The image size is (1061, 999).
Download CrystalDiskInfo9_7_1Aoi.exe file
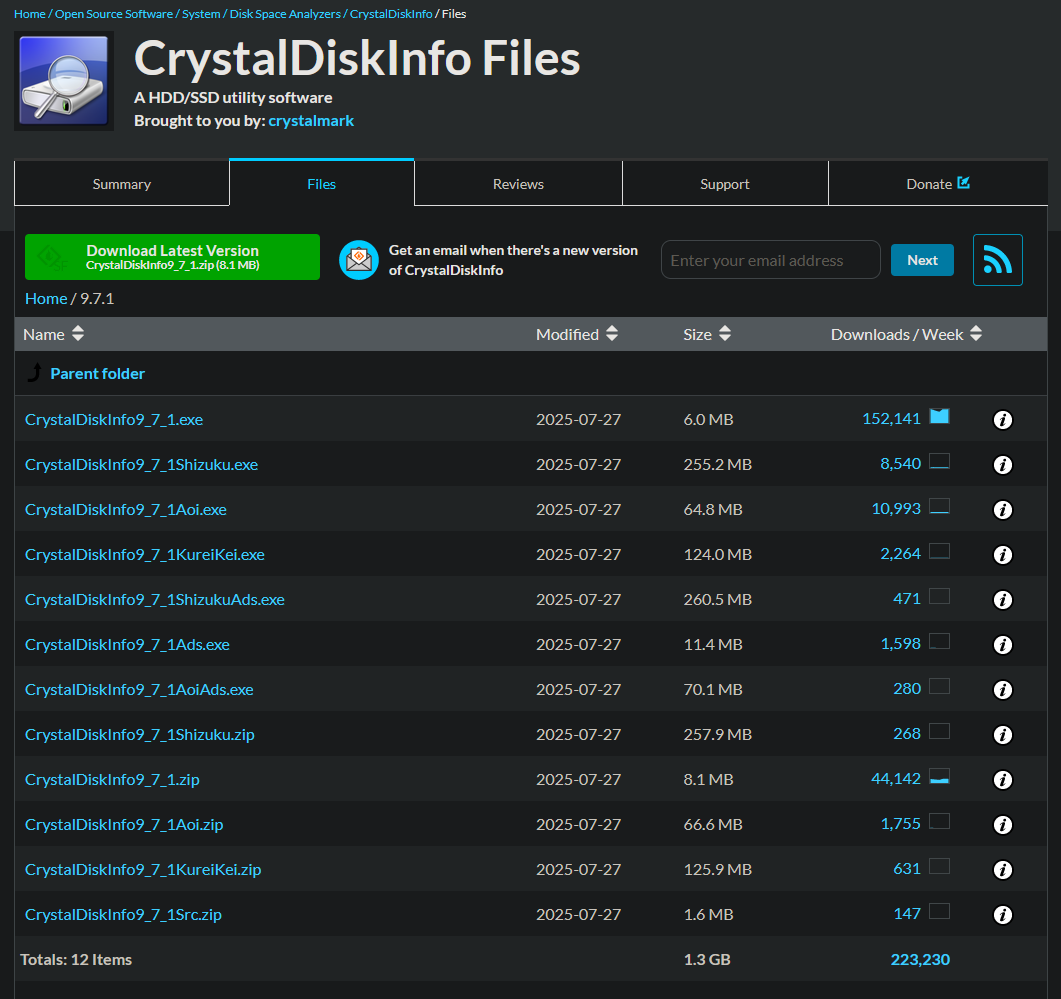126,510
